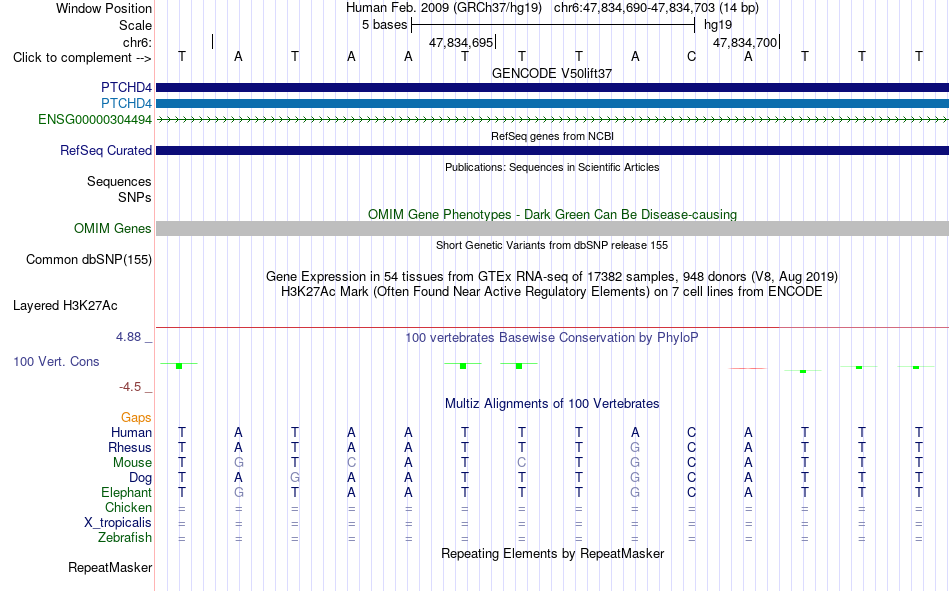Screen dimensions: 950x591
Task: Select the OMIM Genes track label
Action: point(113,229)
